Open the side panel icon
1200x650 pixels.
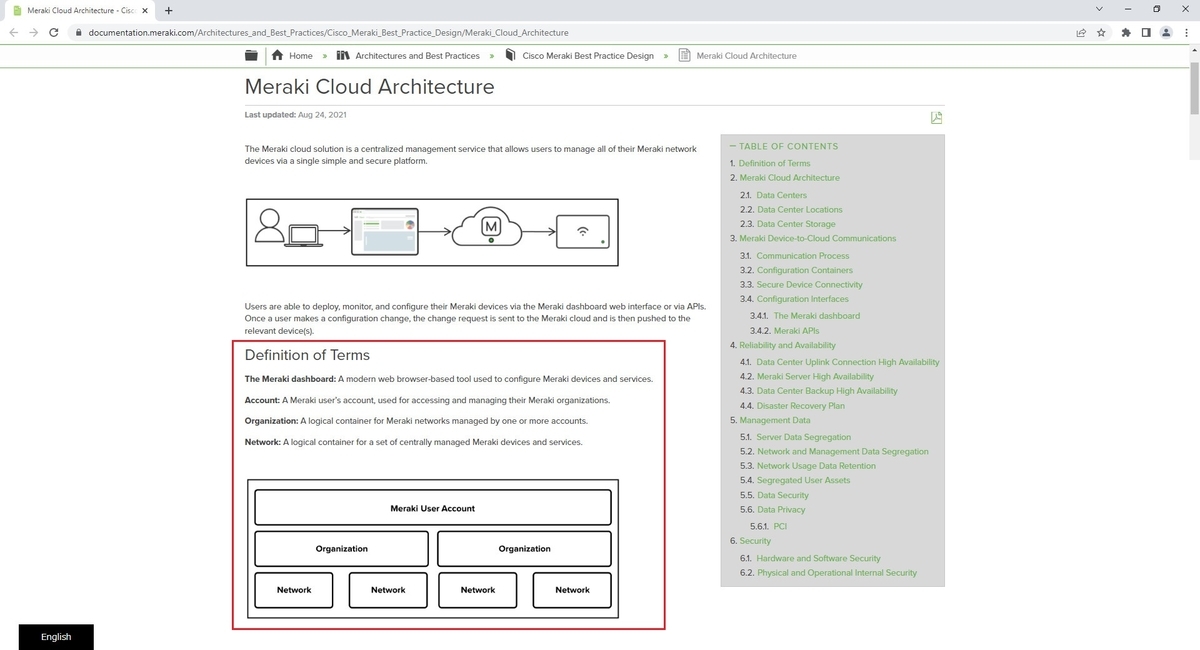(1145, 32)
